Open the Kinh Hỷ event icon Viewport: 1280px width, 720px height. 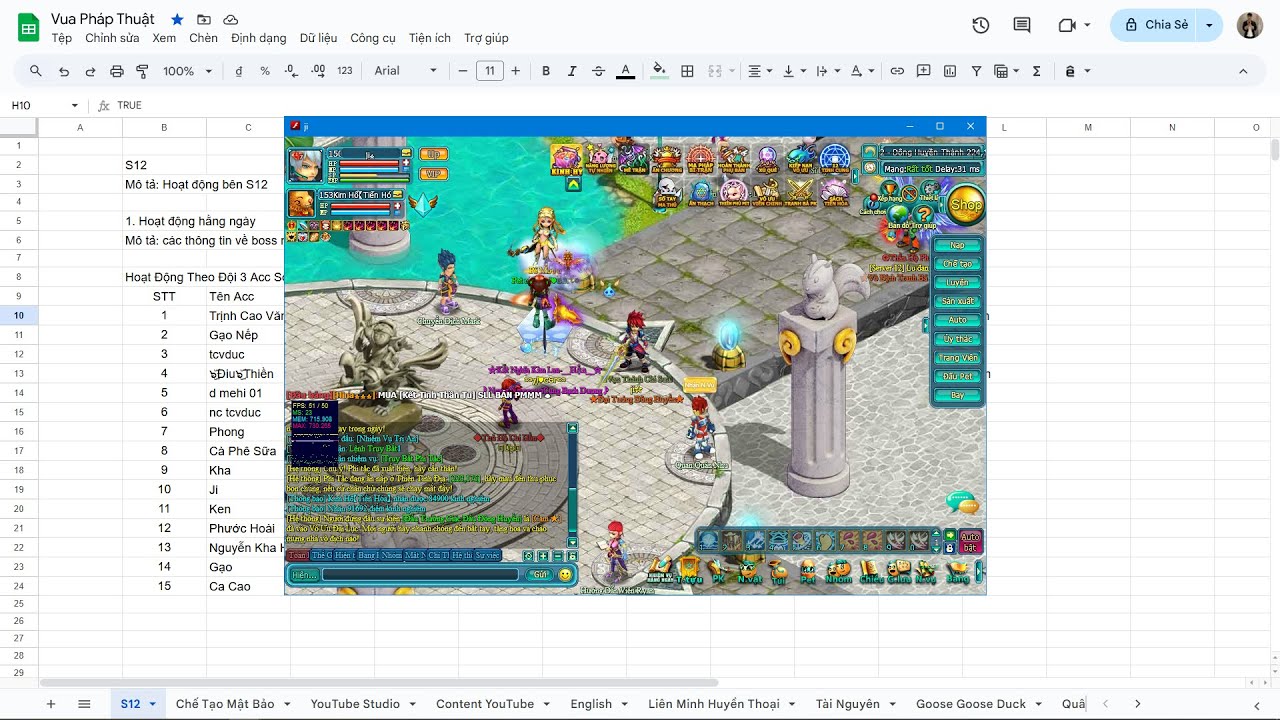[x=567, y=160]
